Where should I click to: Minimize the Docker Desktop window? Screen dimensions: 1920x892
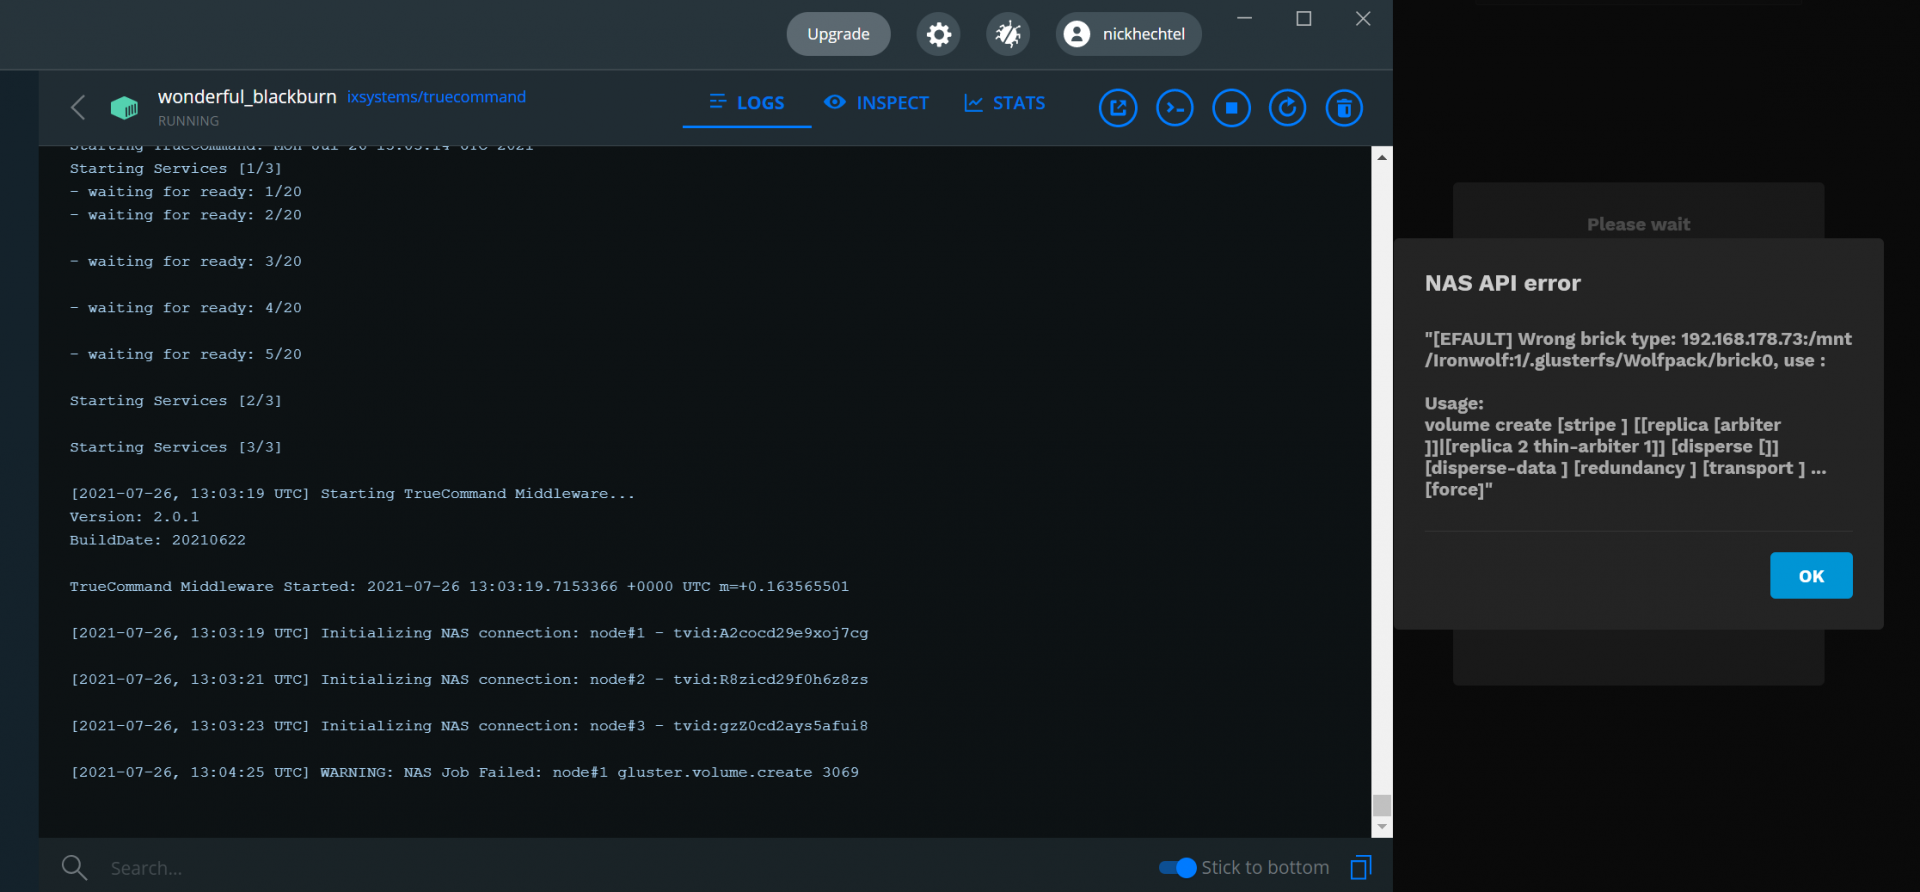(x=1245, y=18)
